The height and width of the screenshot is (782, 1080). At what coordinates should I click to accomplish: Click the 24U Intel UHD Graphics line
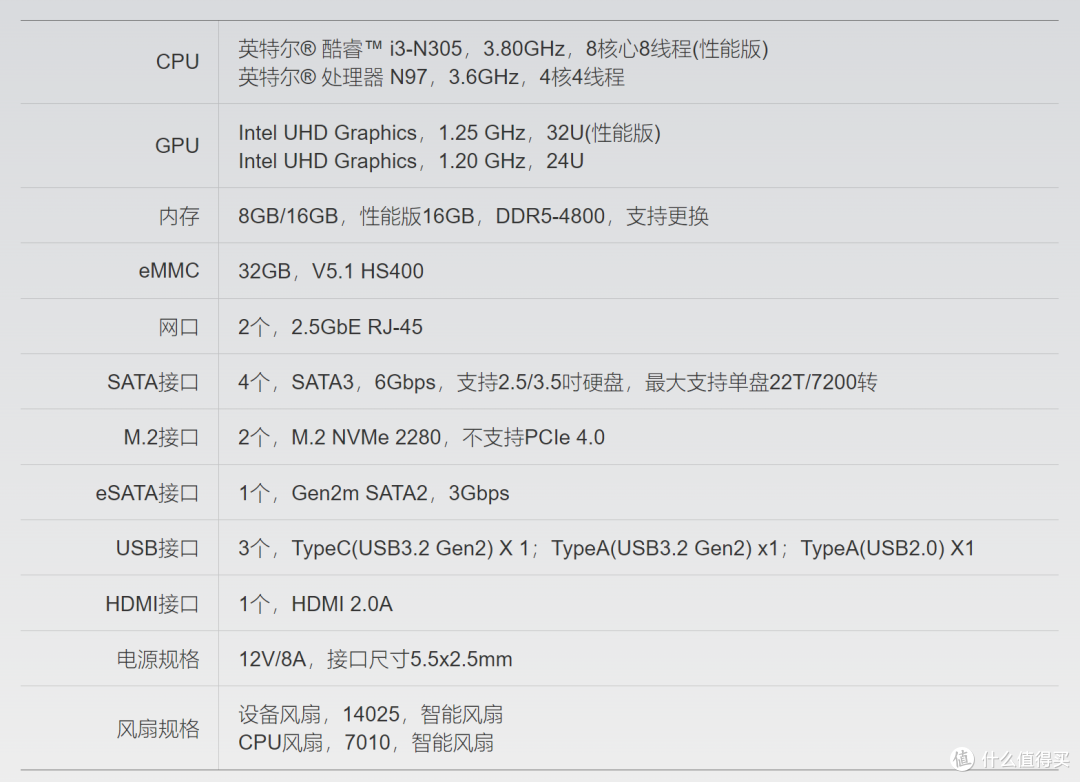click(411, 161)
